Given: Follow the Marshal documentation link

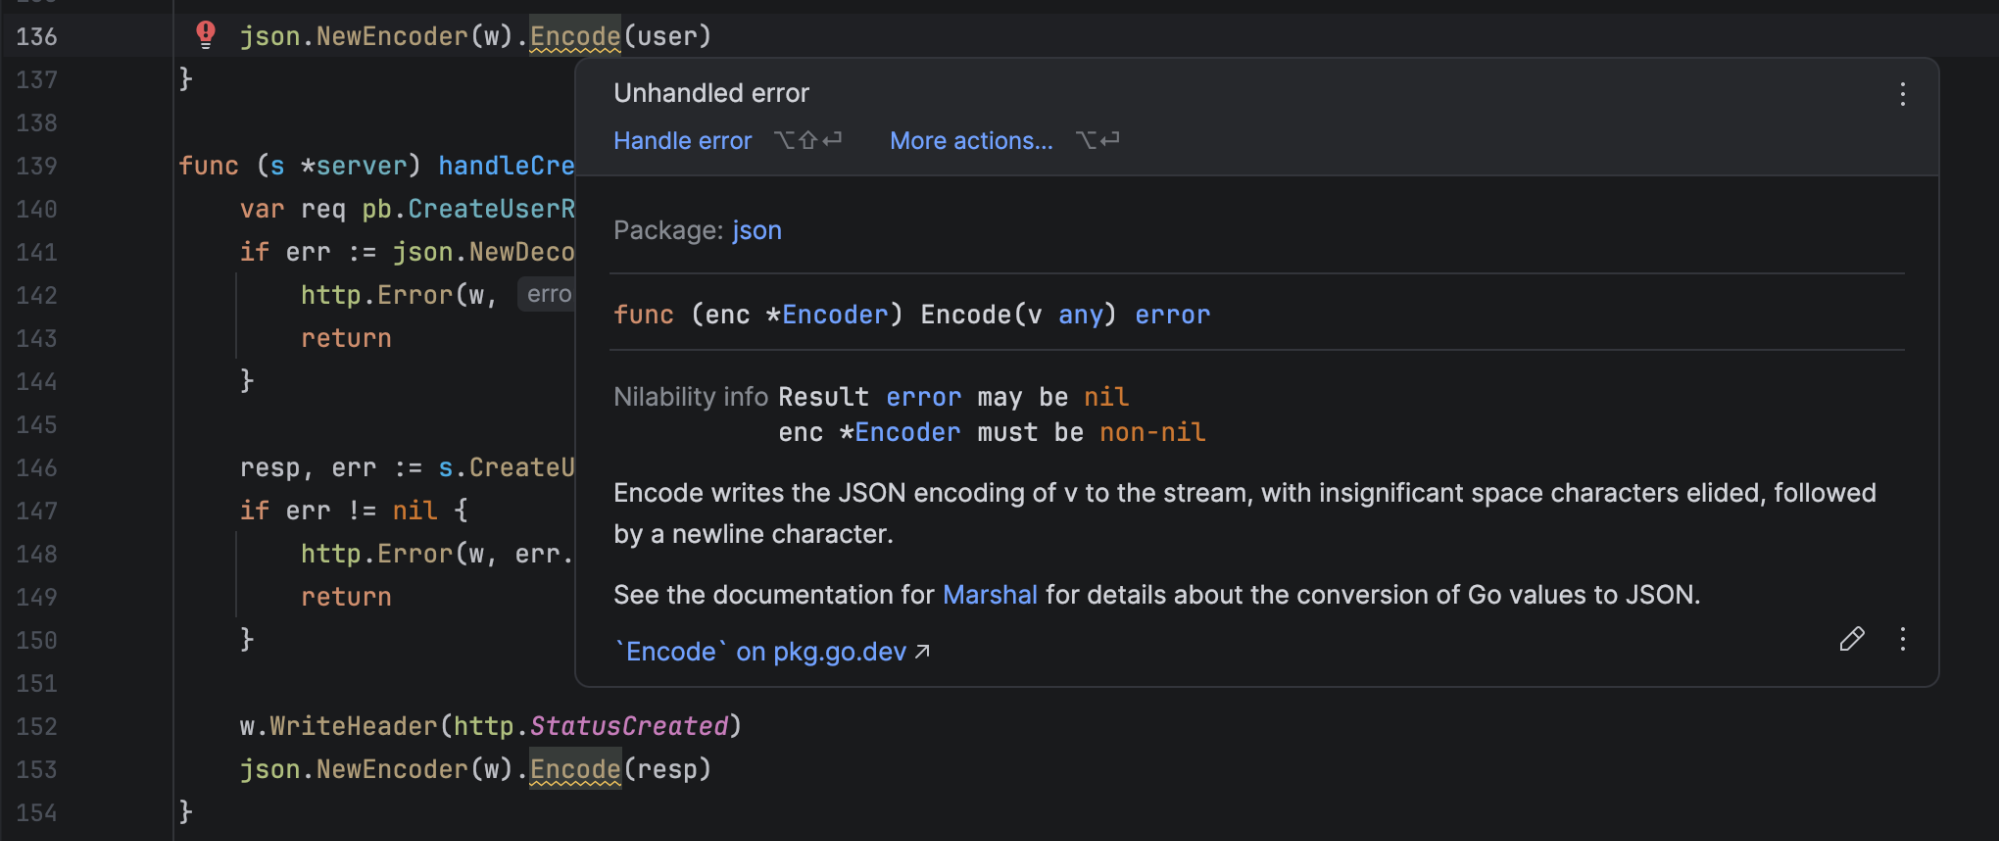Looking at the screenshot, I should coord(989,595).
